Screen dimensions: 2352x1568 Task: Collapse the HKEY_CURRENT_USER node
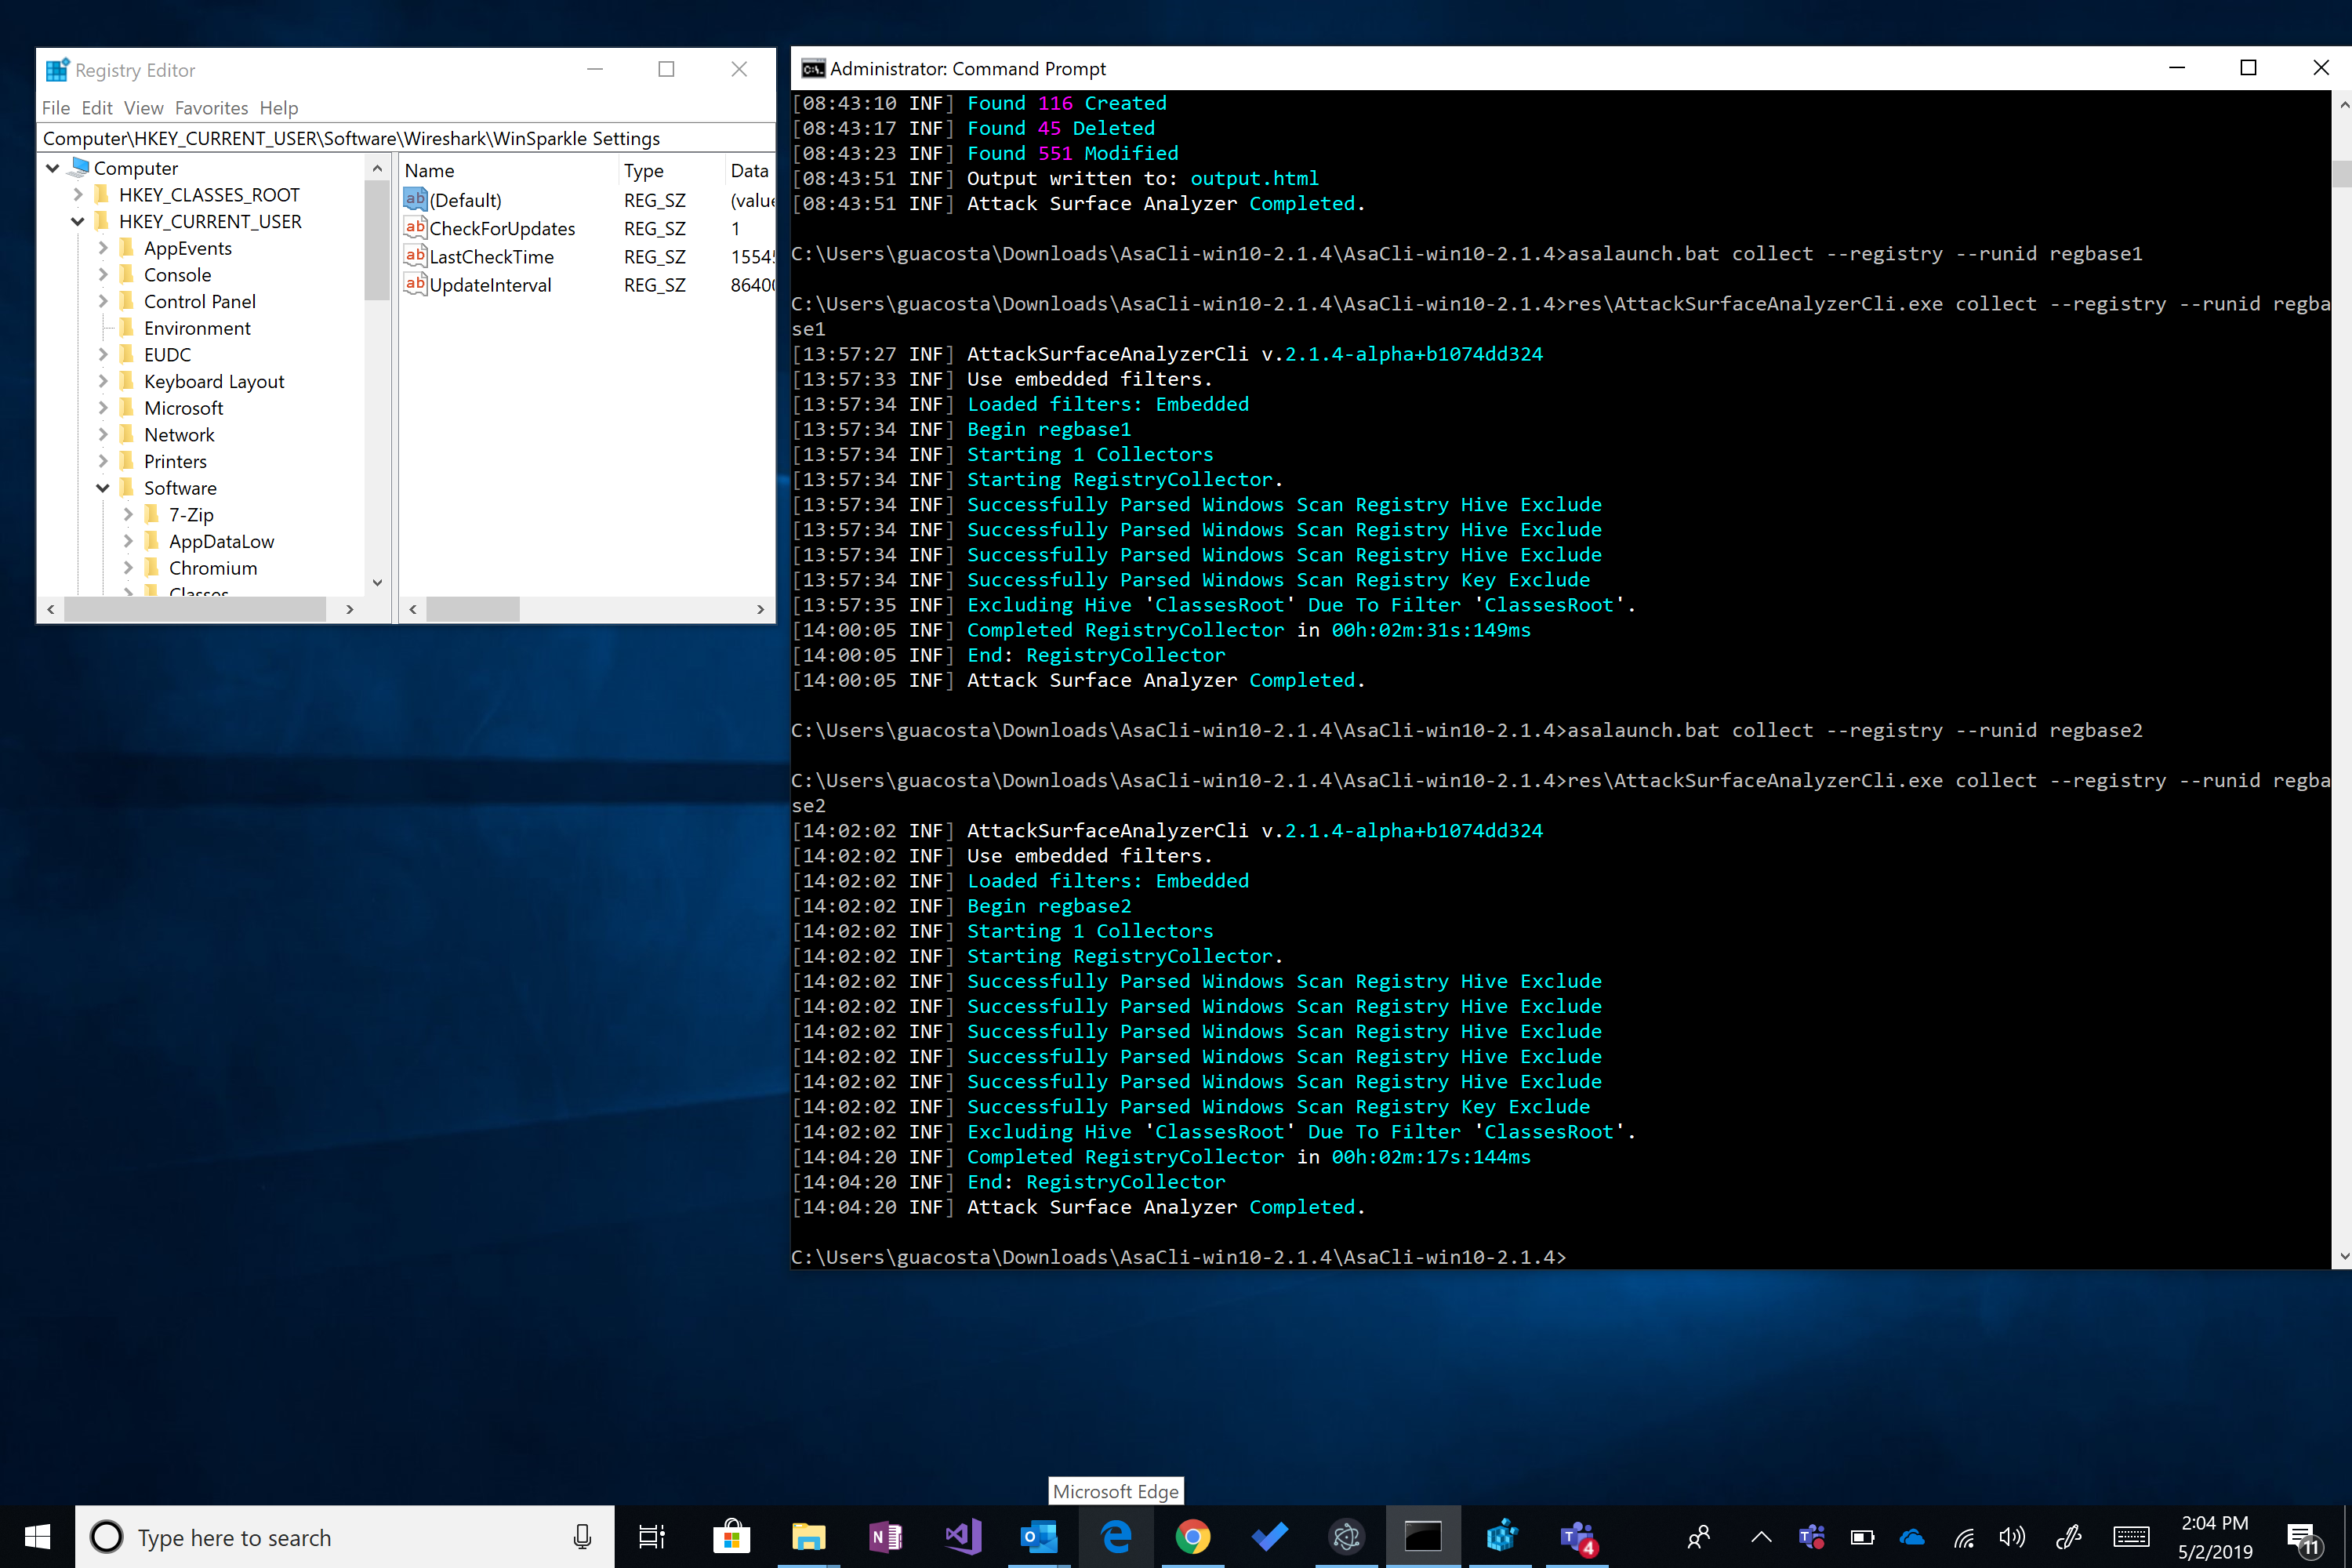click(x=78, y=221)
